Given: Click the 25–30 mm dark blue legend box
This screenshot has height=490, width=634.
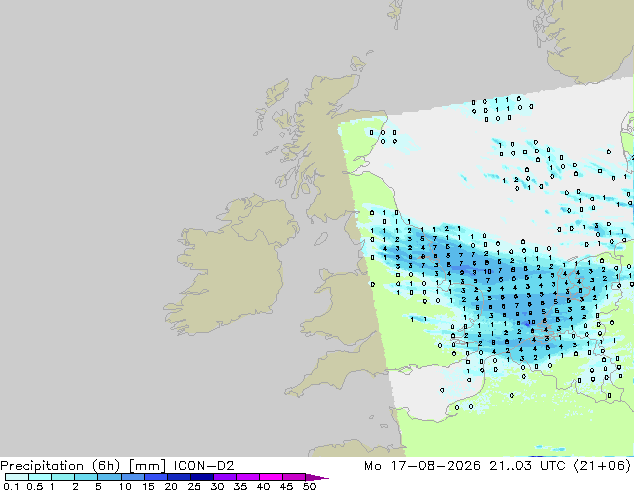Looking at the screenshot, I should [x=202, y=477].
